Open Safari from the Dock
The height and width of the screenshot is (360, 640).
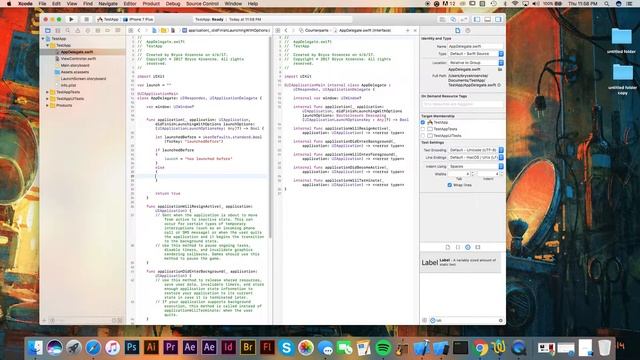click(93, 348)
